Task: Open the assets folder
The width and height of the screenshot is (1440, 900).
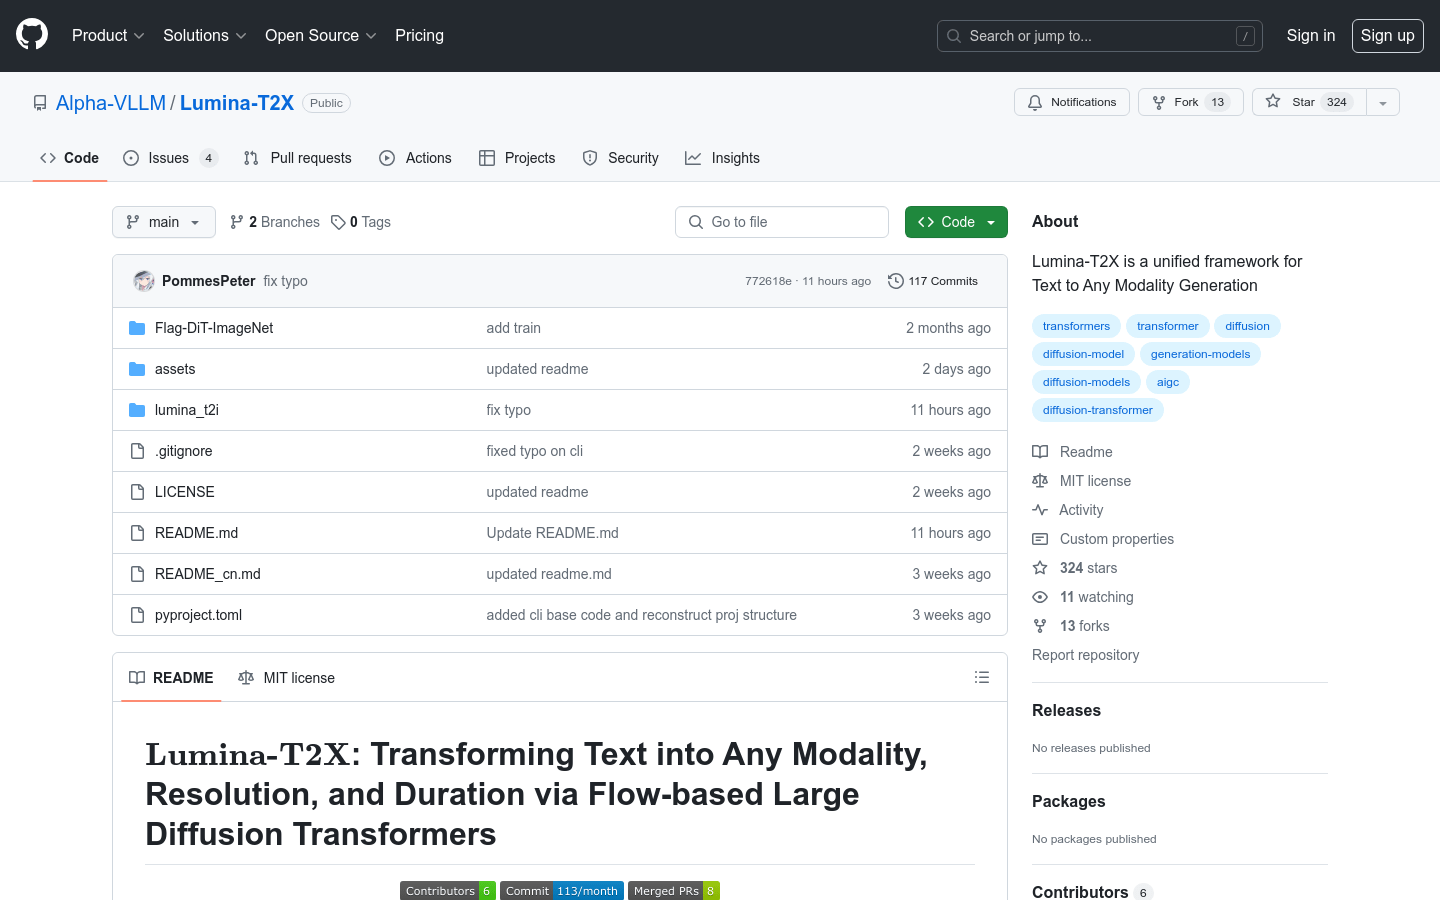Action: point(175,369)
